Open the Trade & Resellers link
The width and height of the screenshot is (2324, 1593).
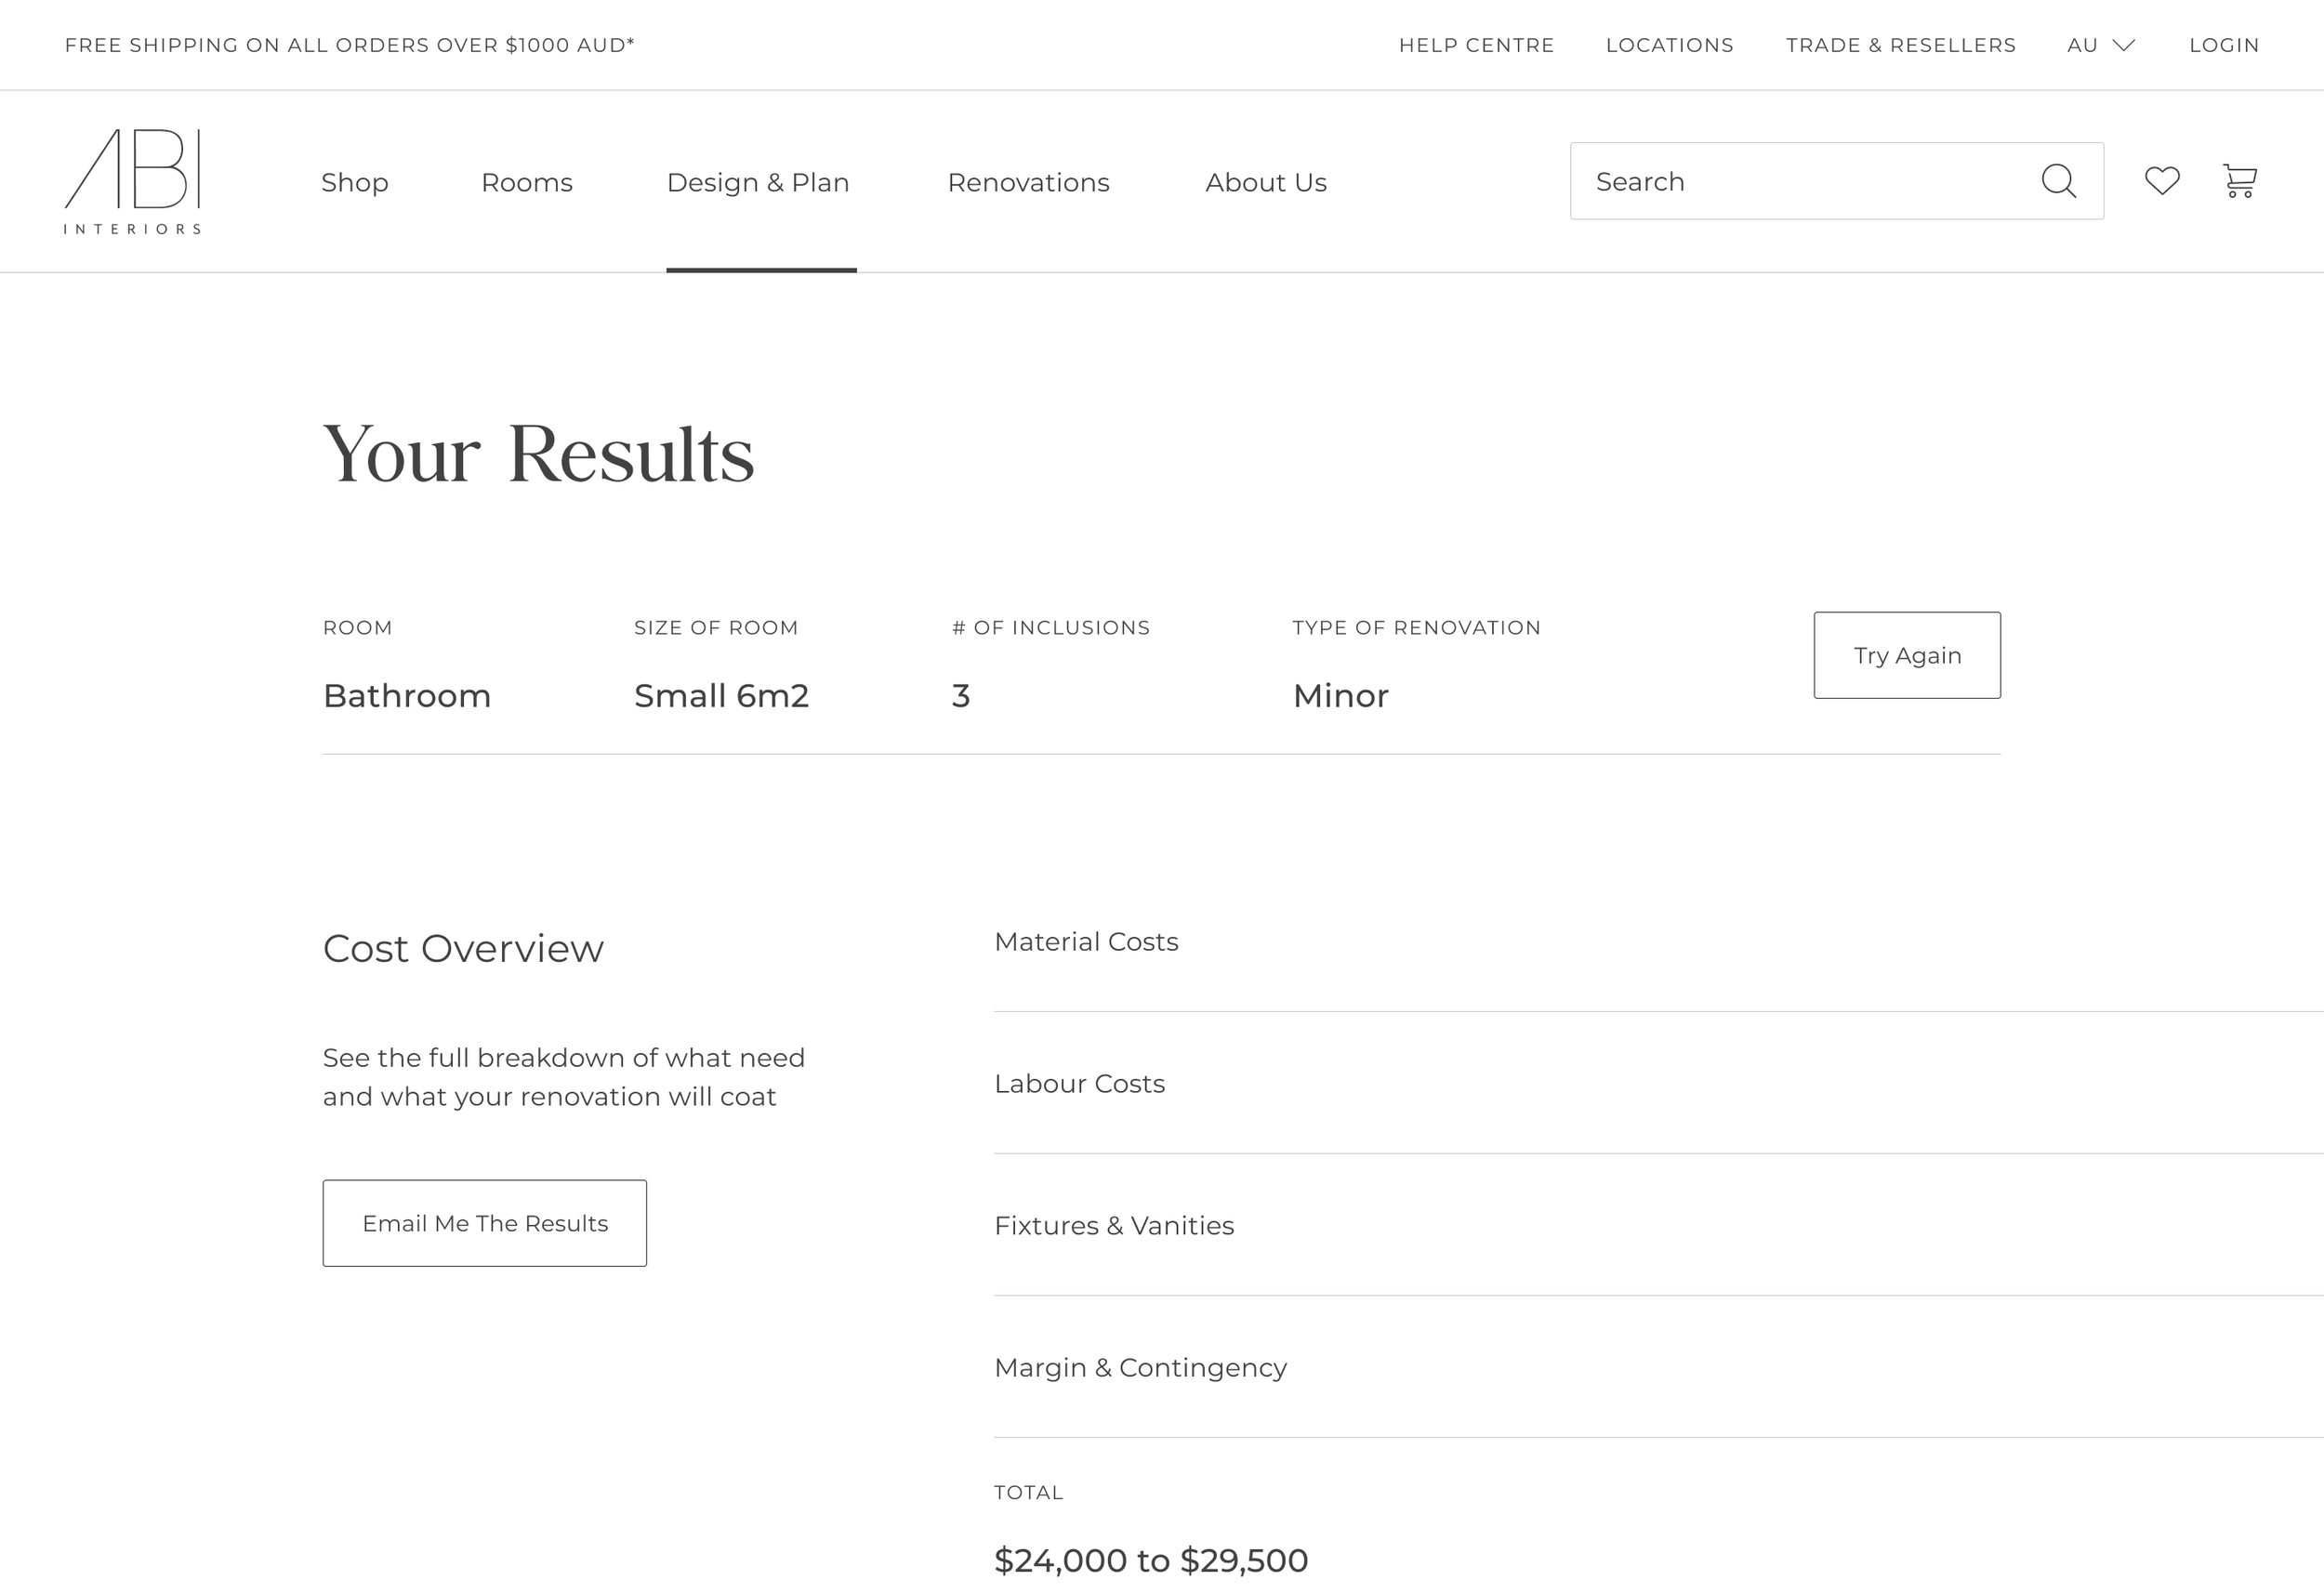point(1900,45)
